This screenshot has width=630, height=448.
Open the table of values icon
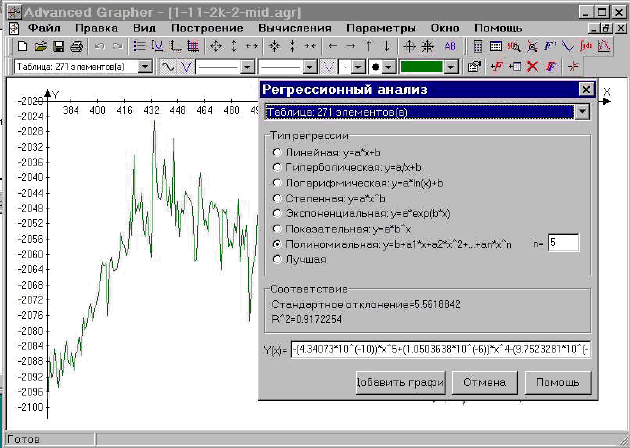[496, 46]
